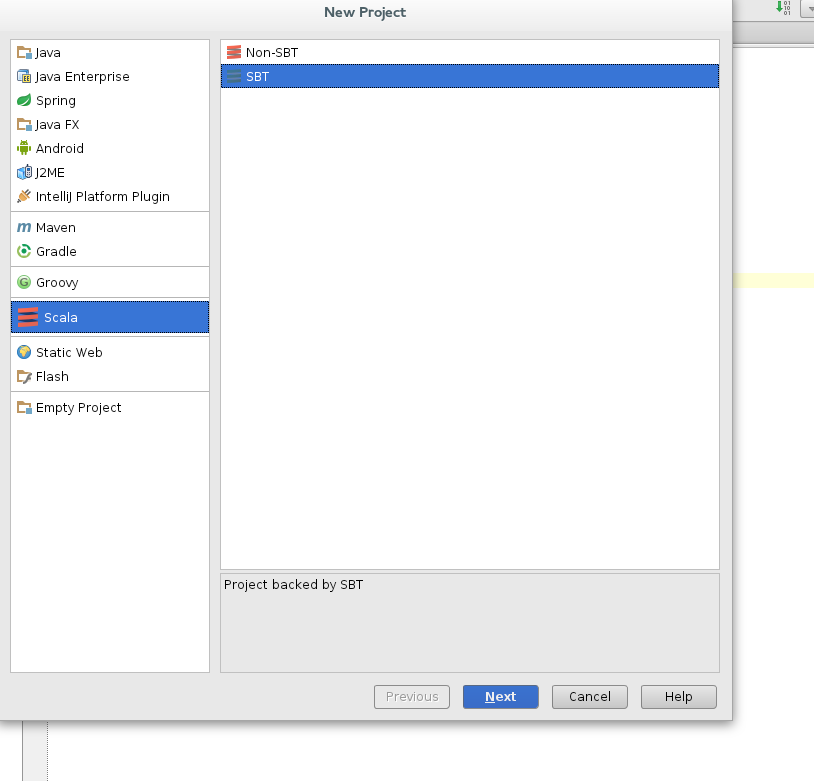Image resolution: width=814 pixels, height=781 pixels.
Task: Select Maven project type
Action: [56, 227]
